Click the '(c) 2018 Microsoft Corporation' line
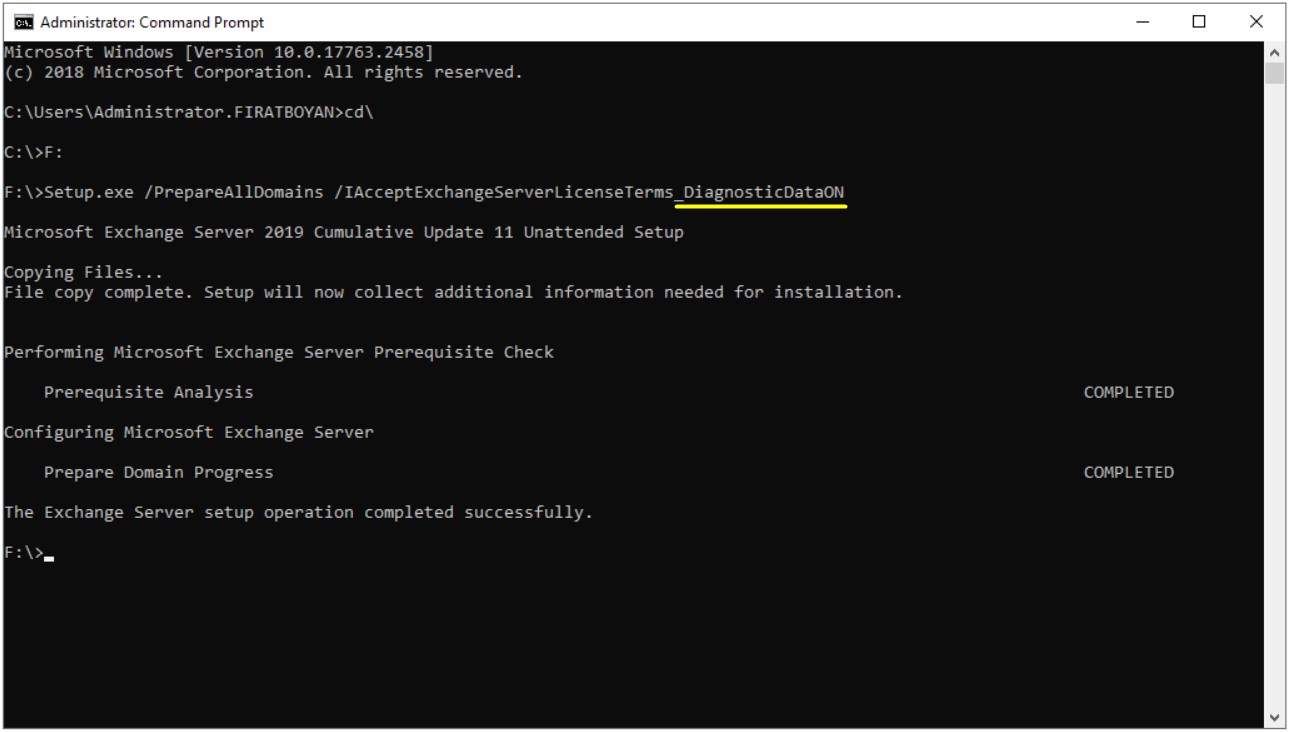The height and width of the screenshot is (732, 1289). pyautogui.click(x=264, y=72)
